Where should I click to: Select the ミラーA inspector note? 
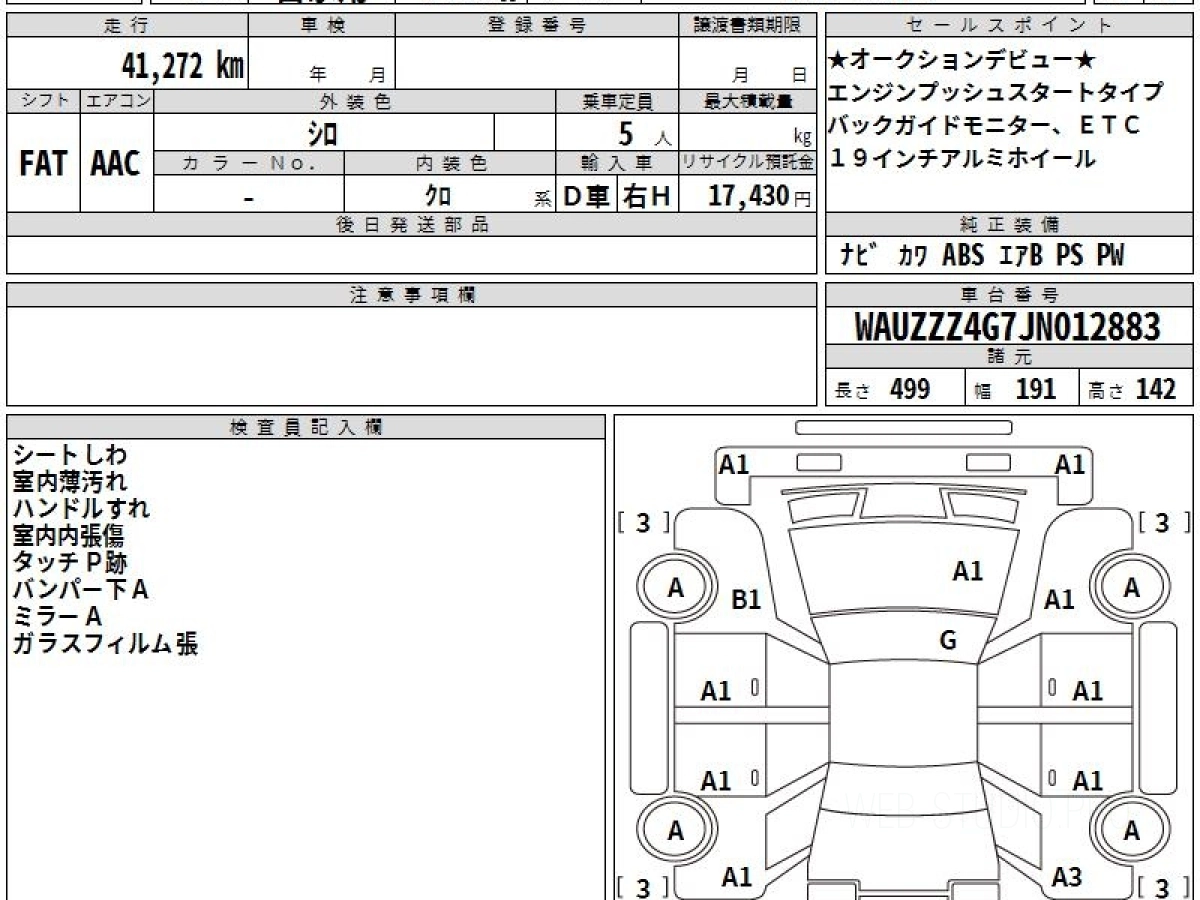(x=58, y=617)
